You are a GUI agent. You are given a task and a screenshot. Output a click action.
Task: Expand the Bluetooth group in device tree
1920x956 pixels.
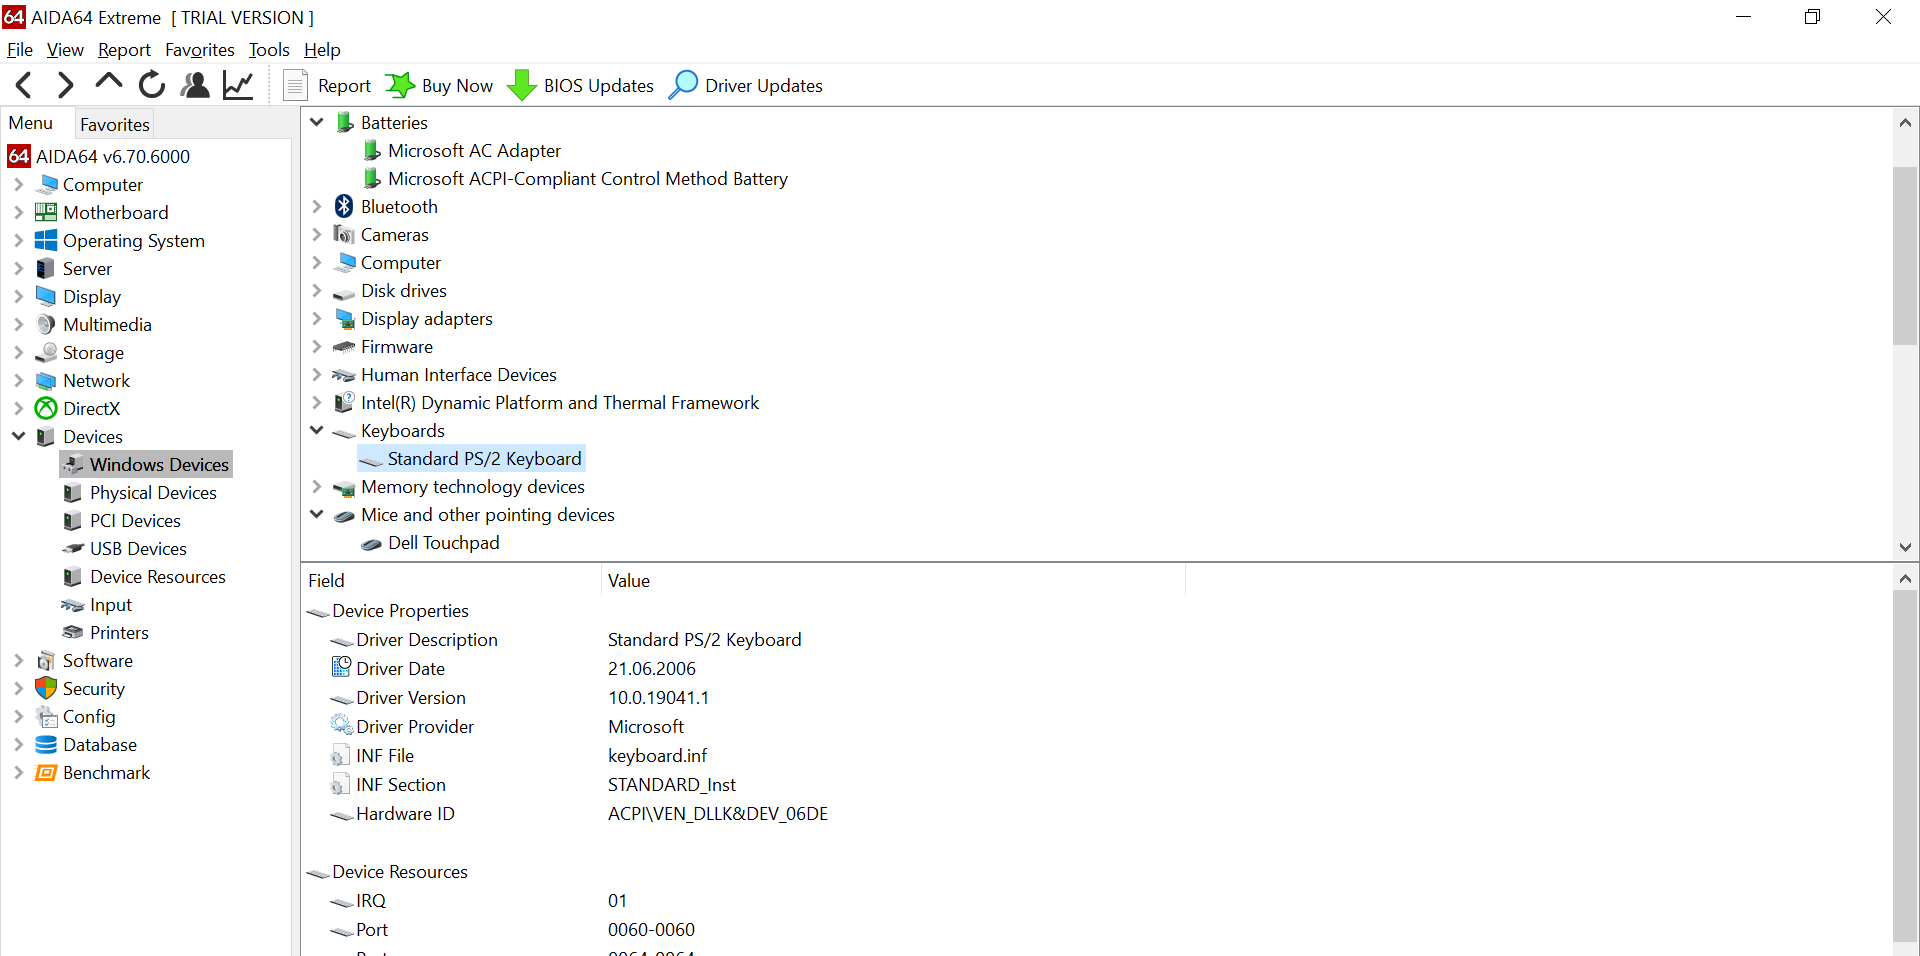pos(317,206)
